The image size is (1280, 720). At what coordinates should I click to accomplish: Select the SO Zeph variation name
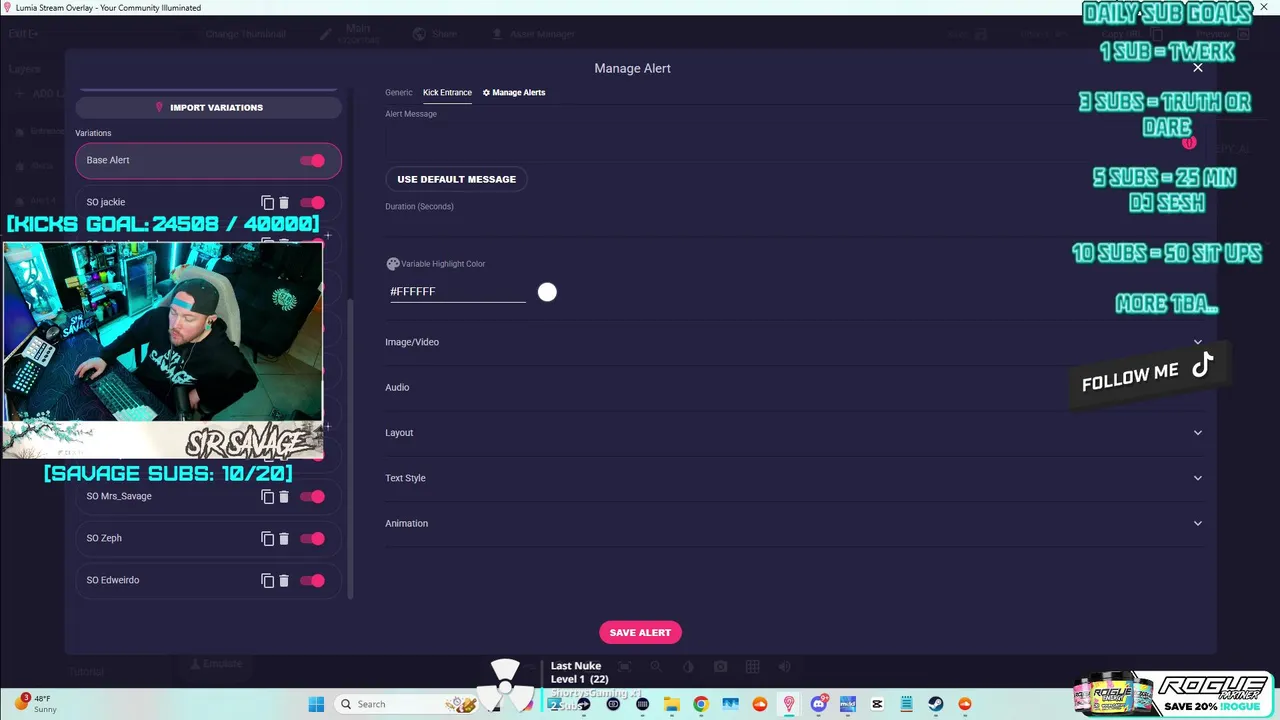point(104,538)
